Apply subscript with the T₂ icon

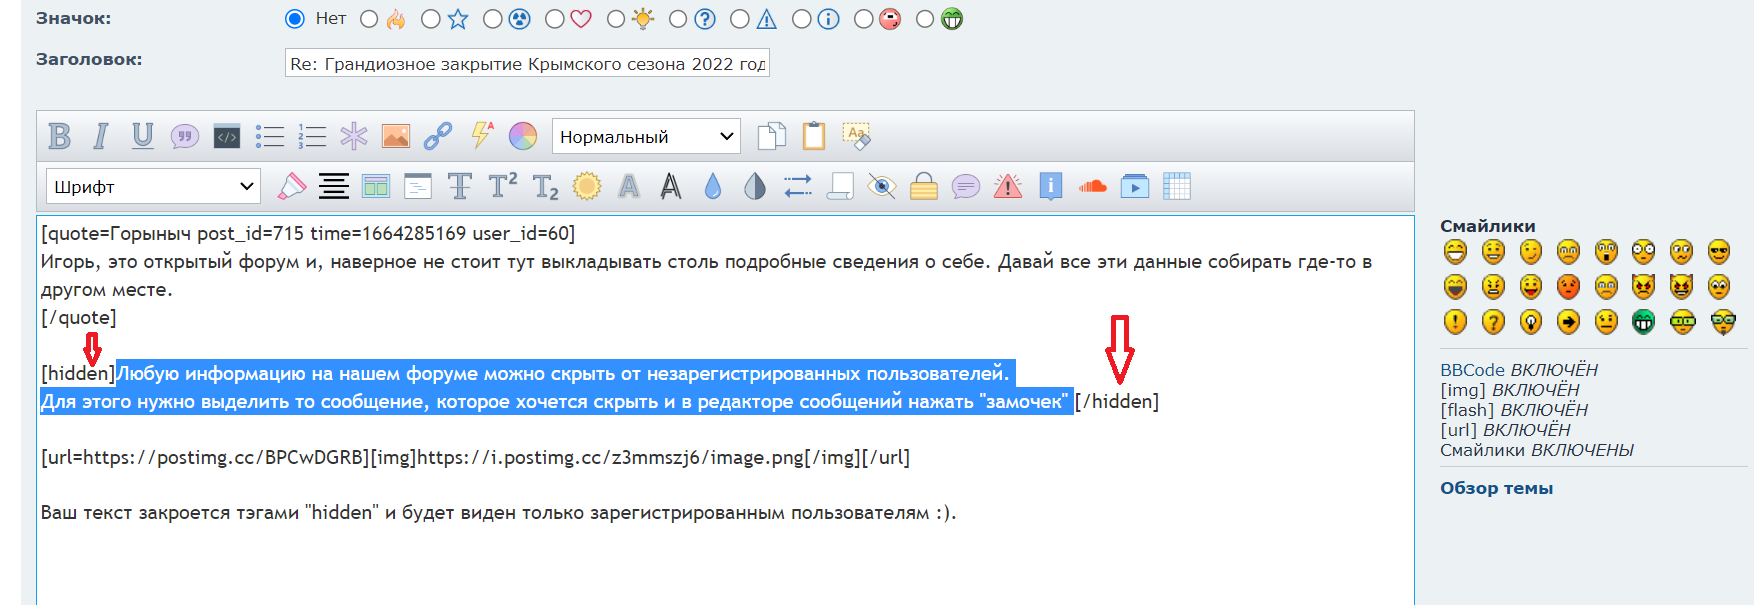pyautogui.click(x=545, y=186)
